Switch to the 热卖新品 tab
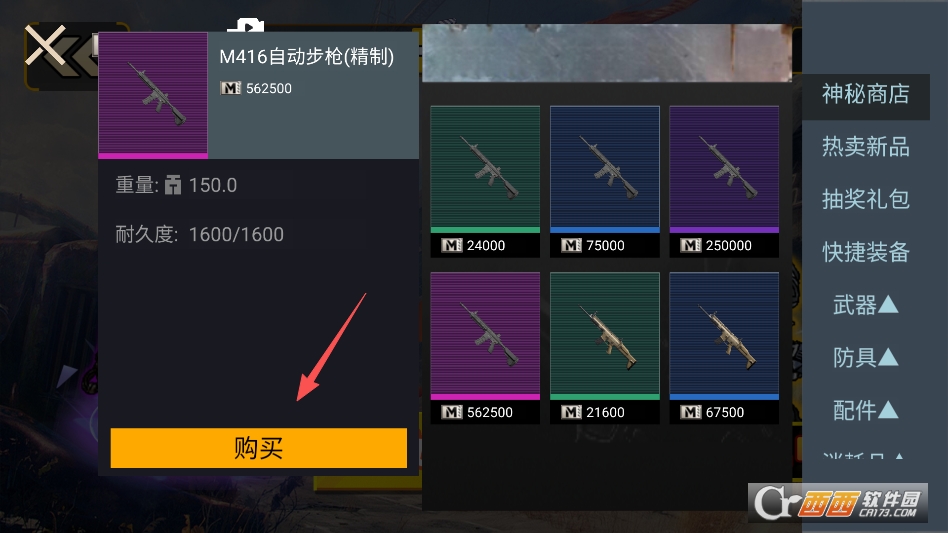Screen dimensions: 948x533 (865, 147)
